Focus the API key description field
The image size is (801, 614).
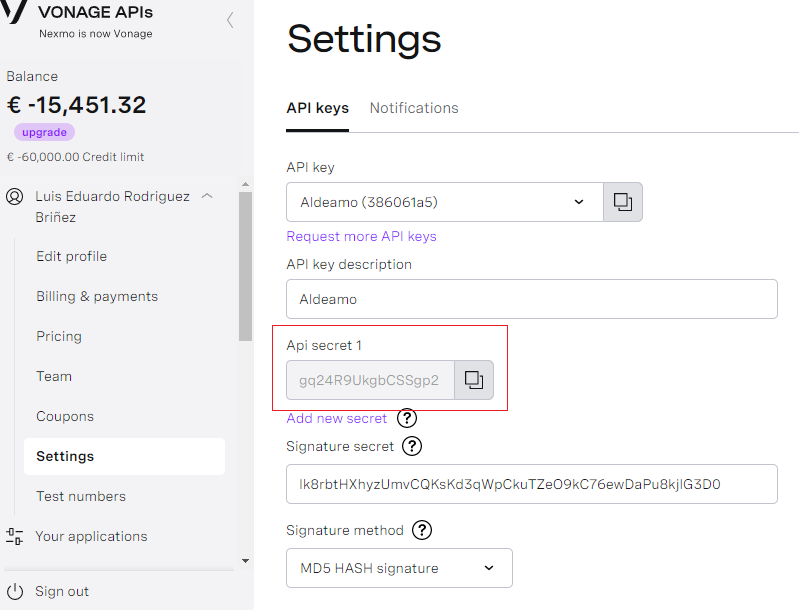click(532, 299)
